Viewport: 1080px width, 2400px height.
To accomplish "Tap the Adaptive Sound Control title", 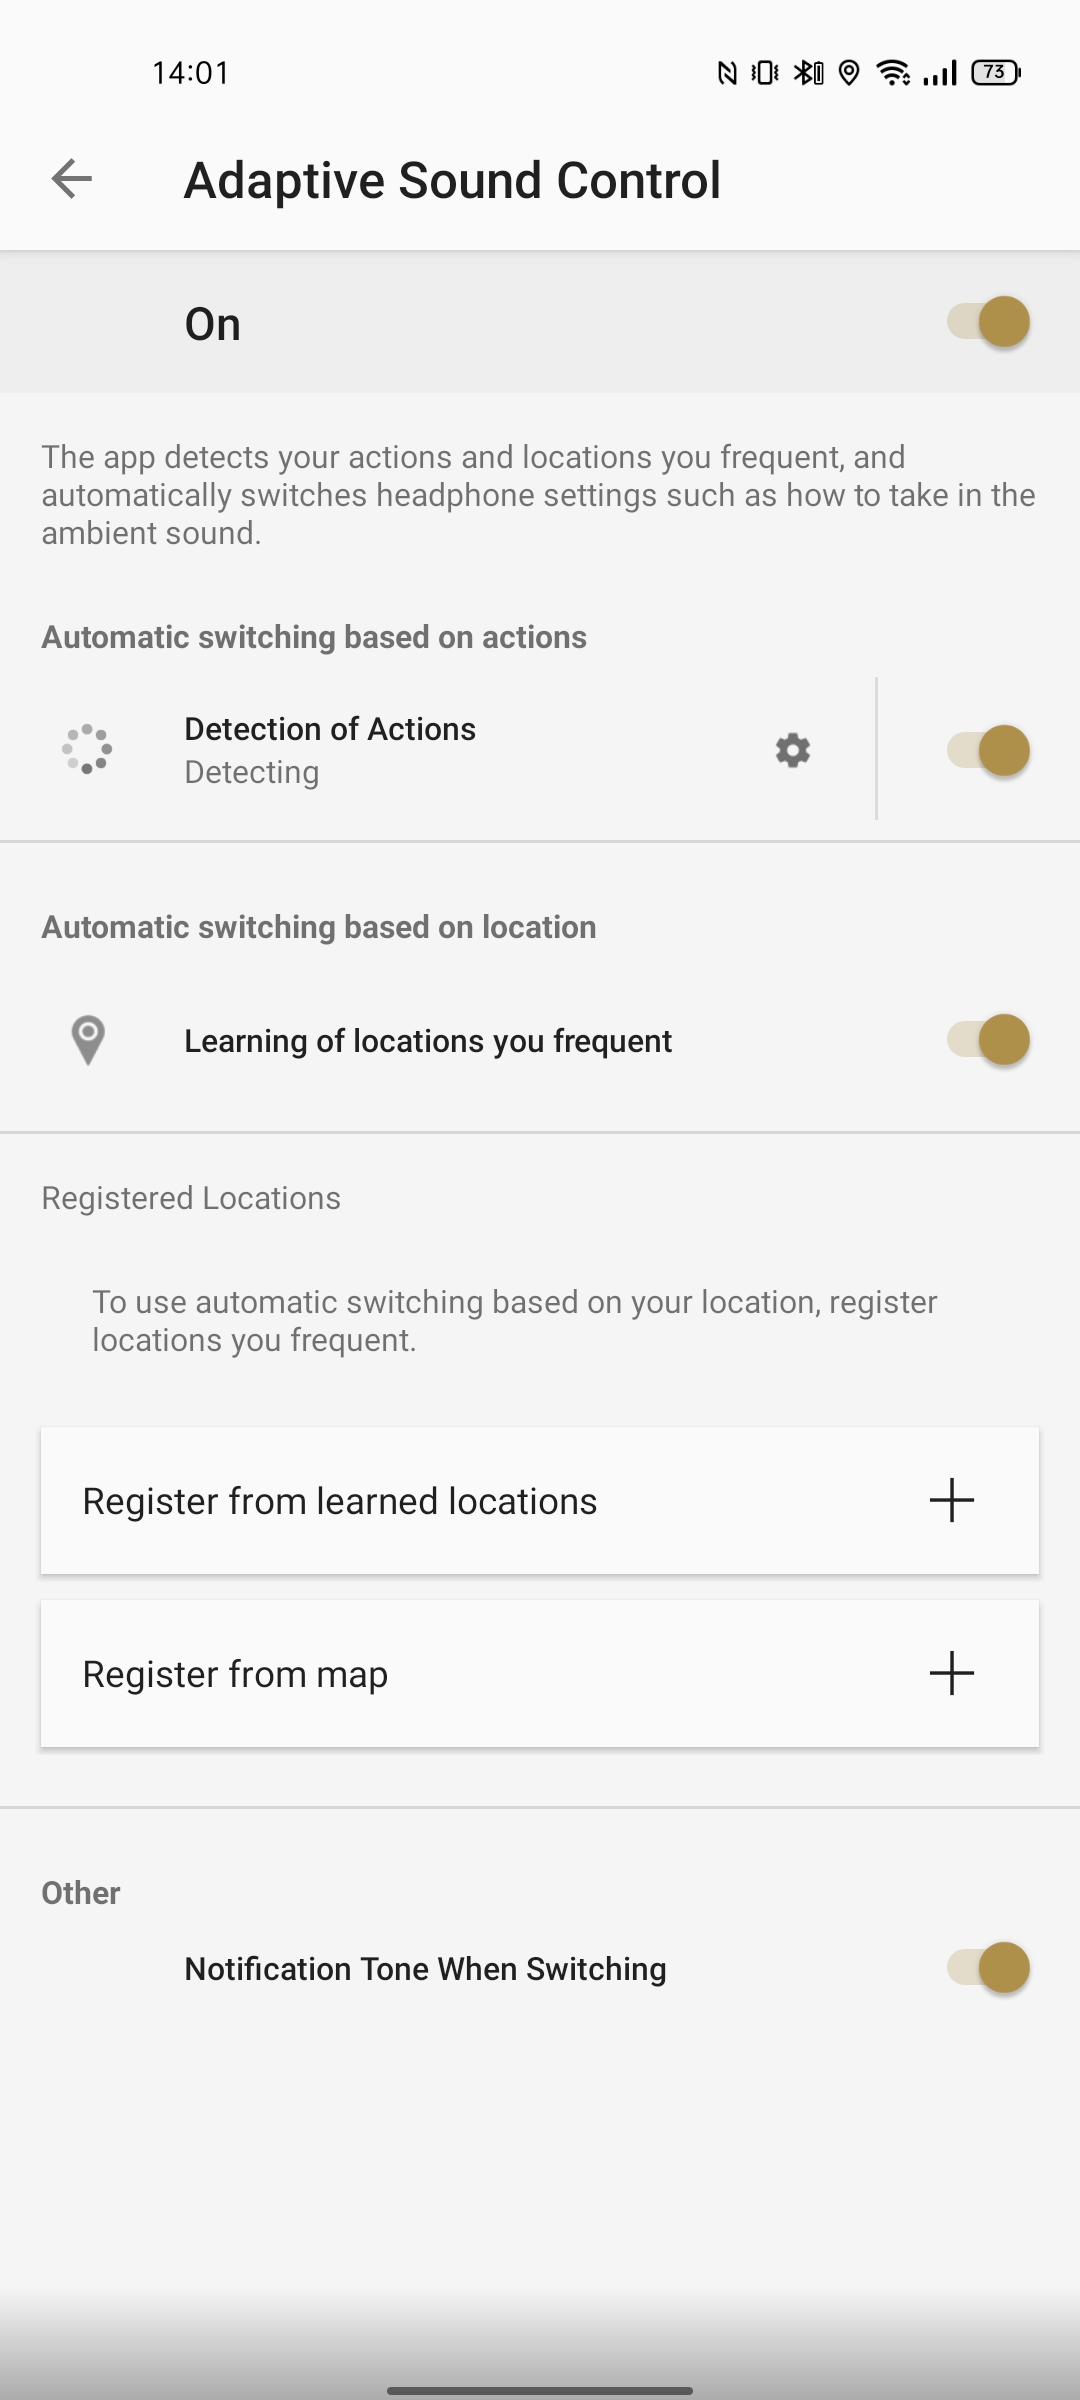I will click(452, 180).
